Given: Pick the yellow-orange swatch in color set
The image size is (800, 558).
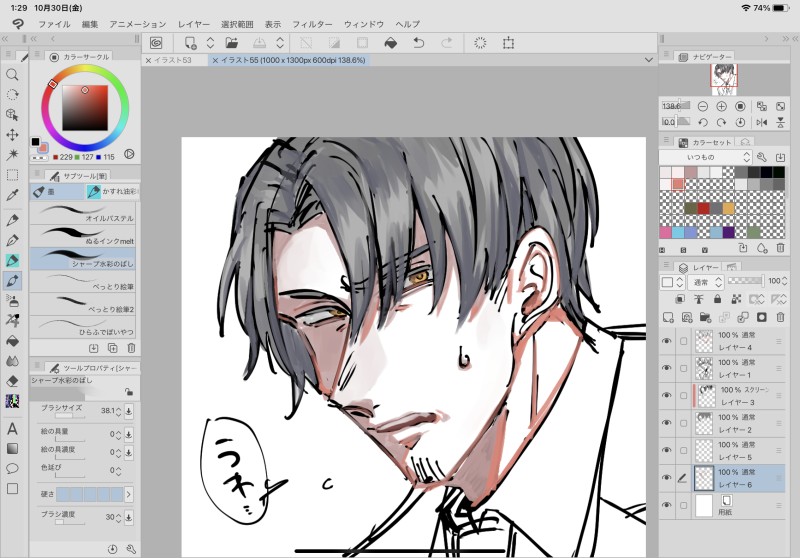Looking at the screenshot, I should click(x=729, y=208).
